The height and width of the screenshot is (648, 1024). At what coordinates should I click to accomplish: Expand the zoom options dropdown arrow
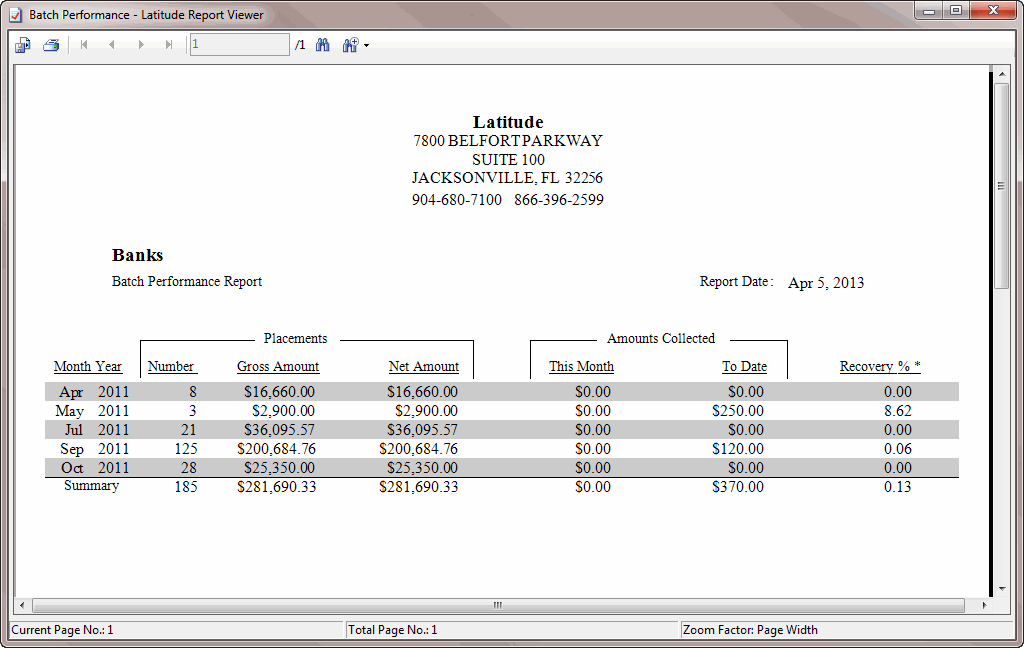tap(367, 44)
